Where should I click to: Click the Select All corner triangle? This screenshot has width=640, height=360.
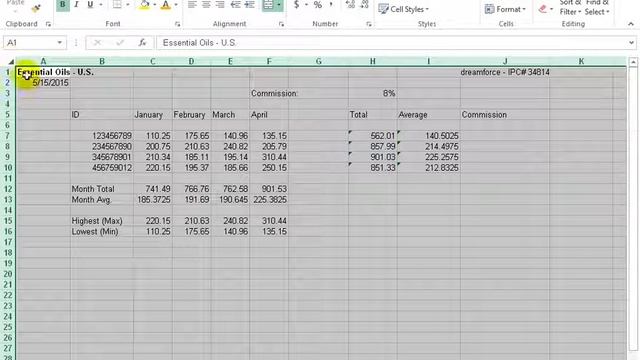[x=11, y=62]
